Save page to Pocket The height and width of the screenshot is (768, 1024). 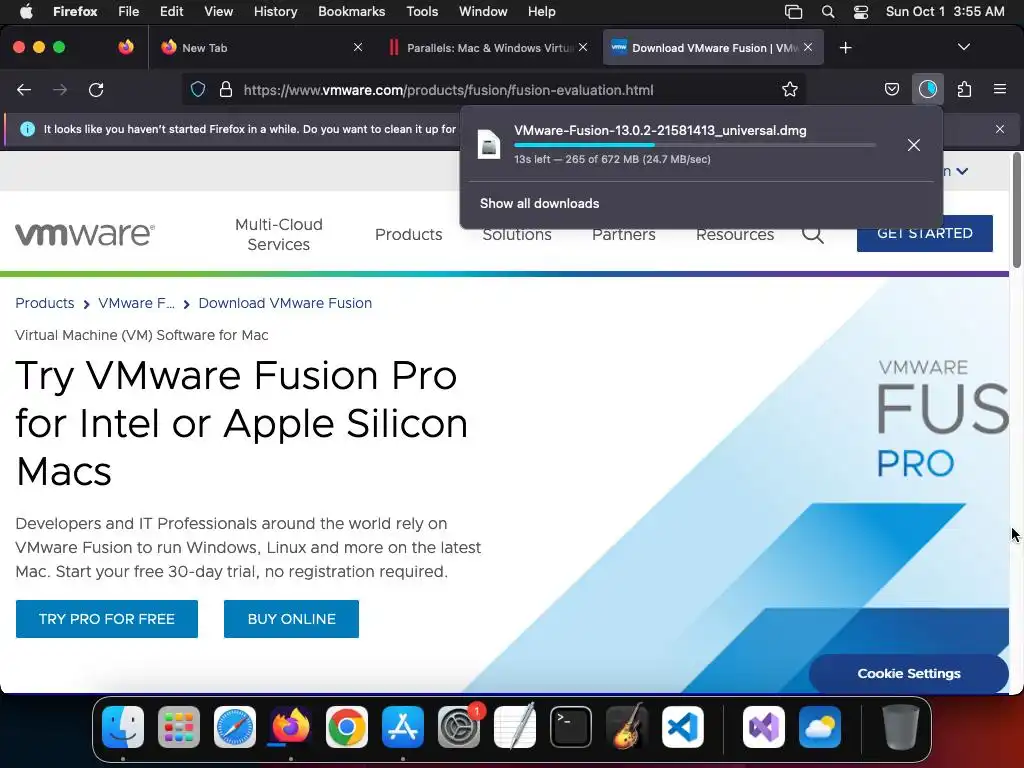click(x=891, y=89)
